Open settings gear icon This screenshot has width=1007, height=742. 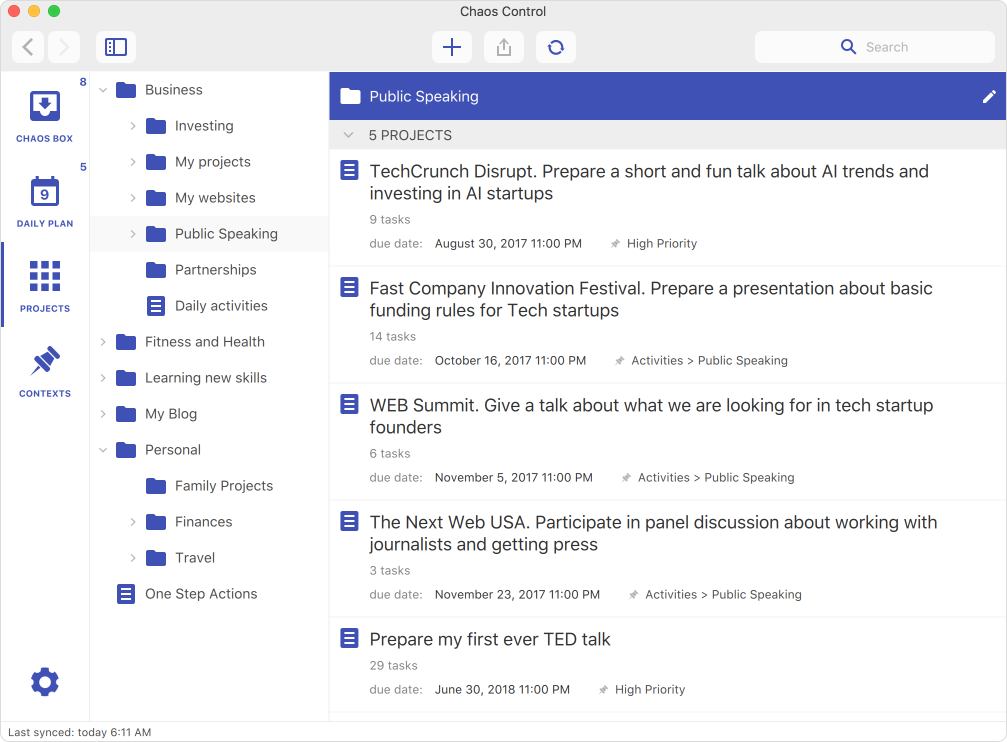[x=44, y=682]
